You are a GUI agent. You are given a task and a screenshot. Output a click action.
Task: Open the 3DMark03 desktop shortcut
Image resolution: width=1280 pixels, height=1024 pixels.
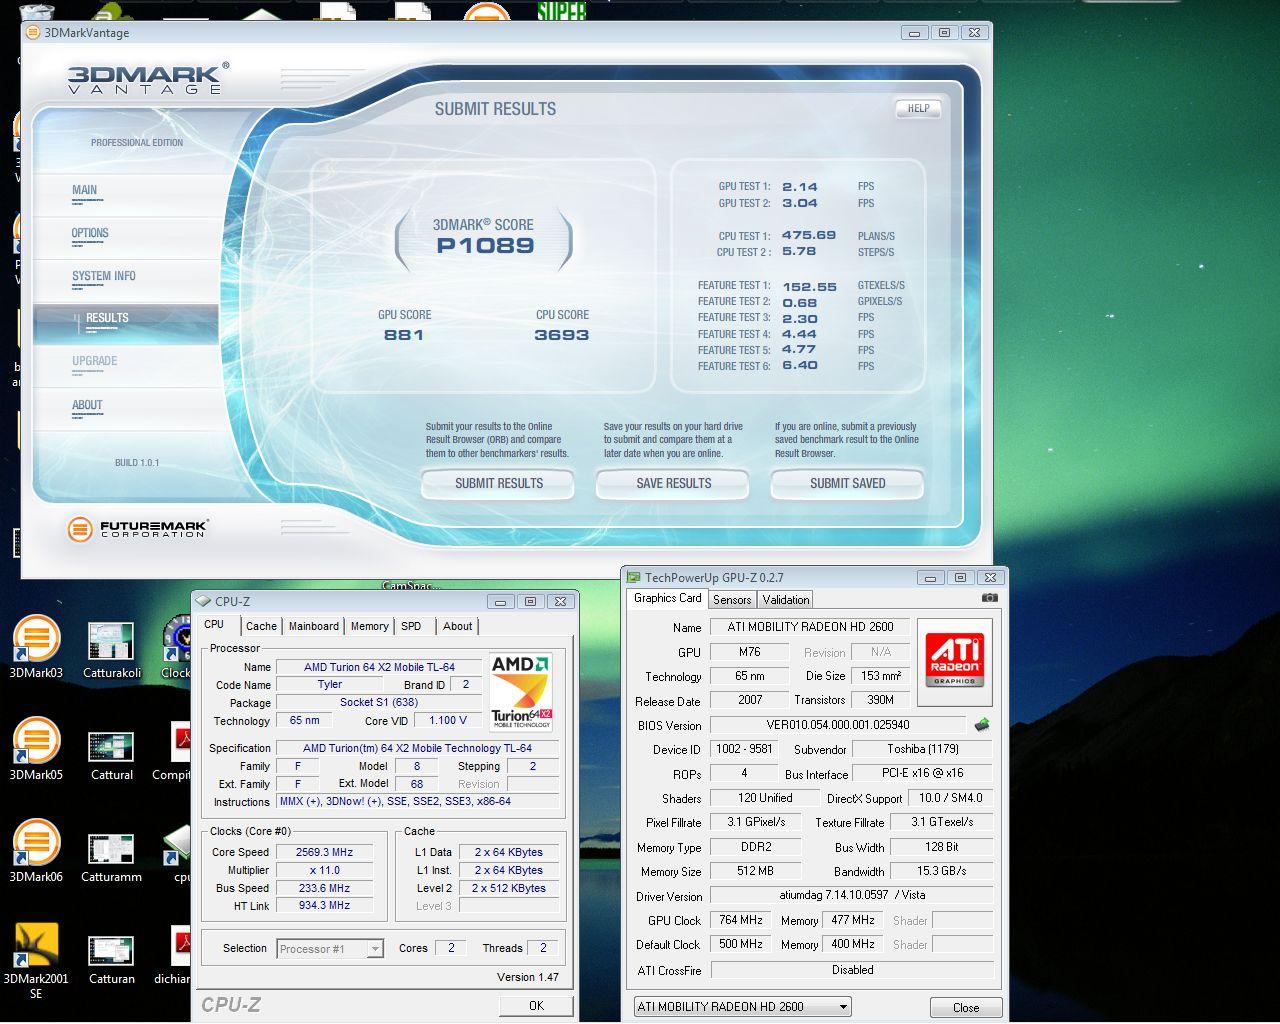[x=36, y=647]
